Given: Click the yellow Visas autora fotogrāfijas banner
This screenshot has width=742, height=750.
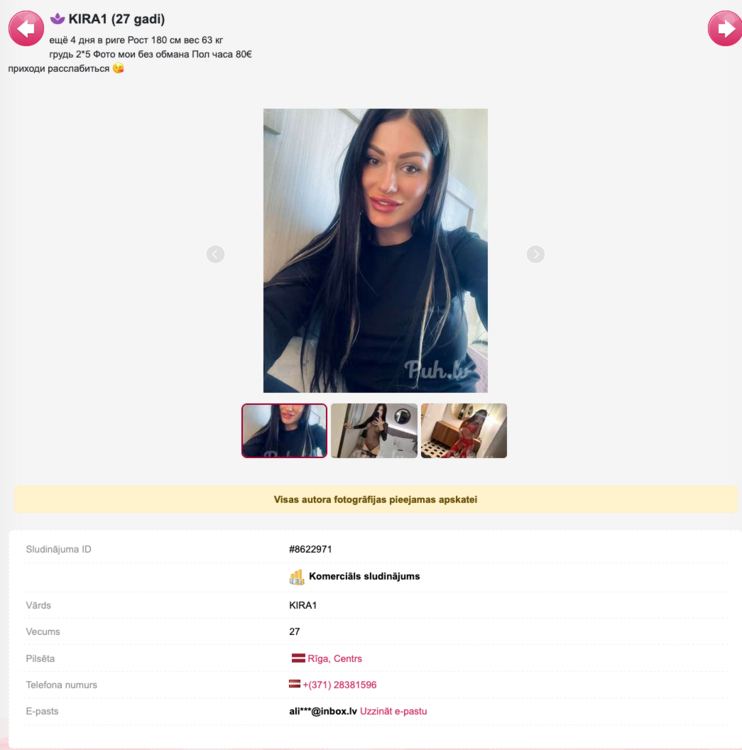Looking at the screenshot, I should [376, 499].
